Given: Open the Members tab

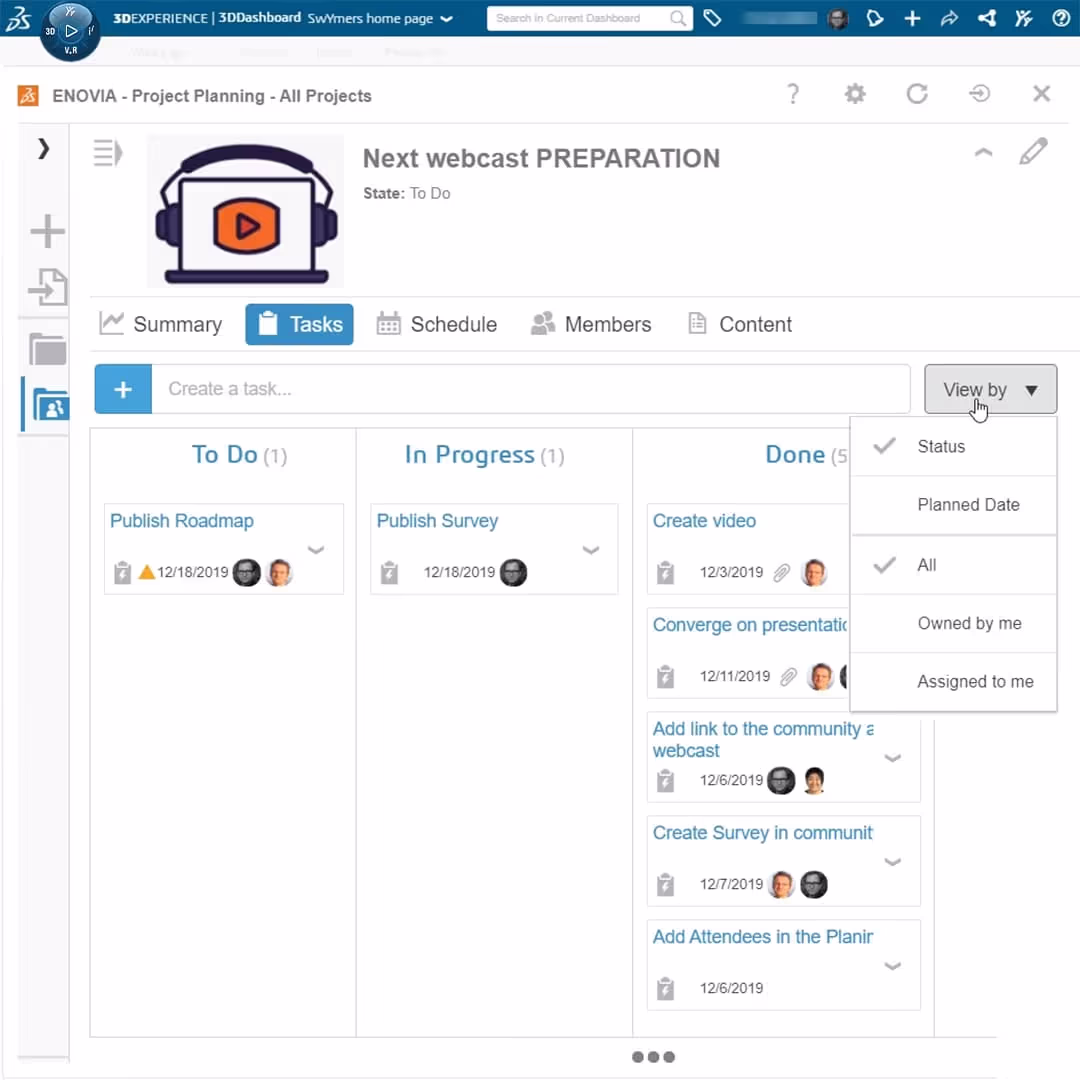Looking at the screenshot, I should pyautogui.click(x=591, y=324).
